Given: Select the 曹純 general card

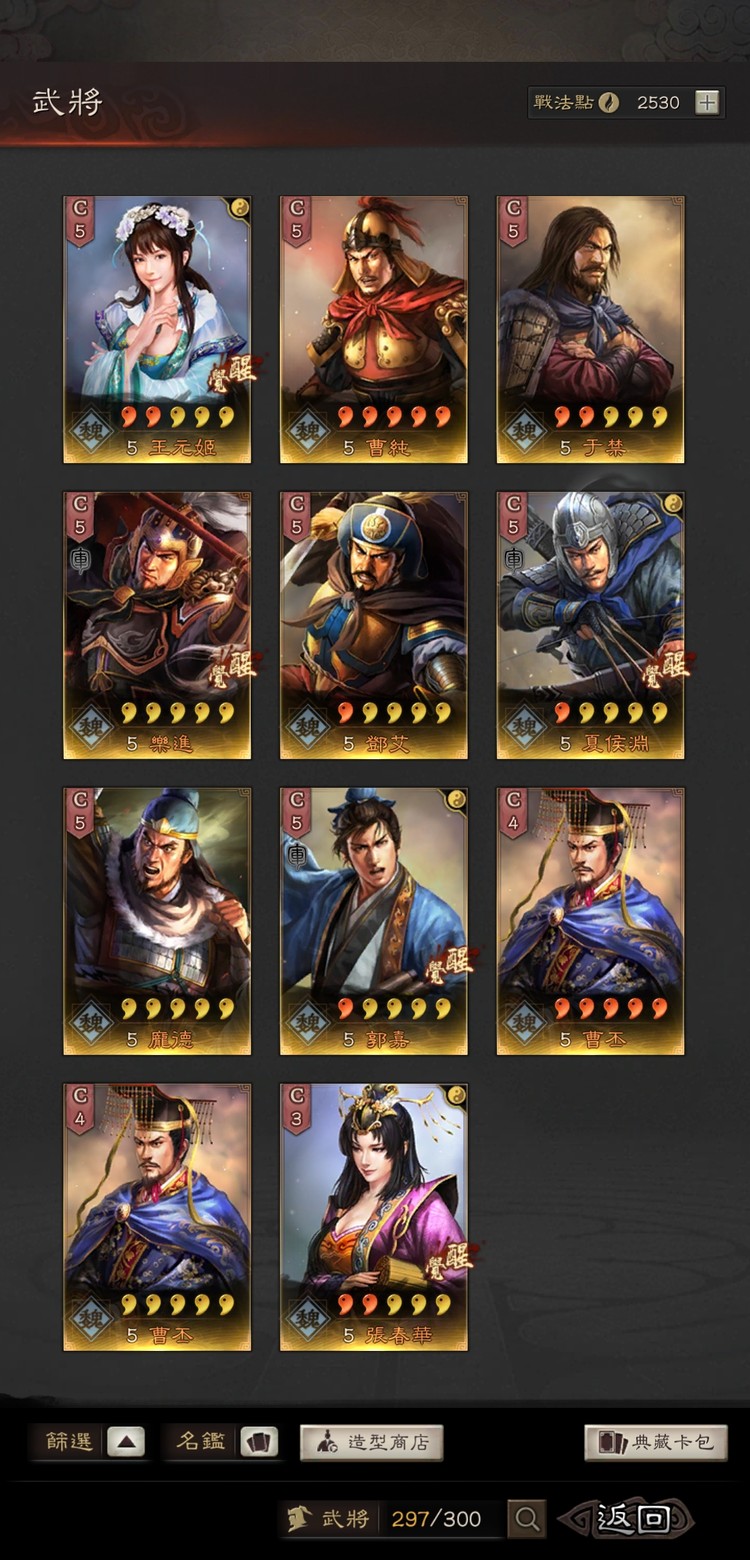Looking at the screenshot, I should pos(374,329).
